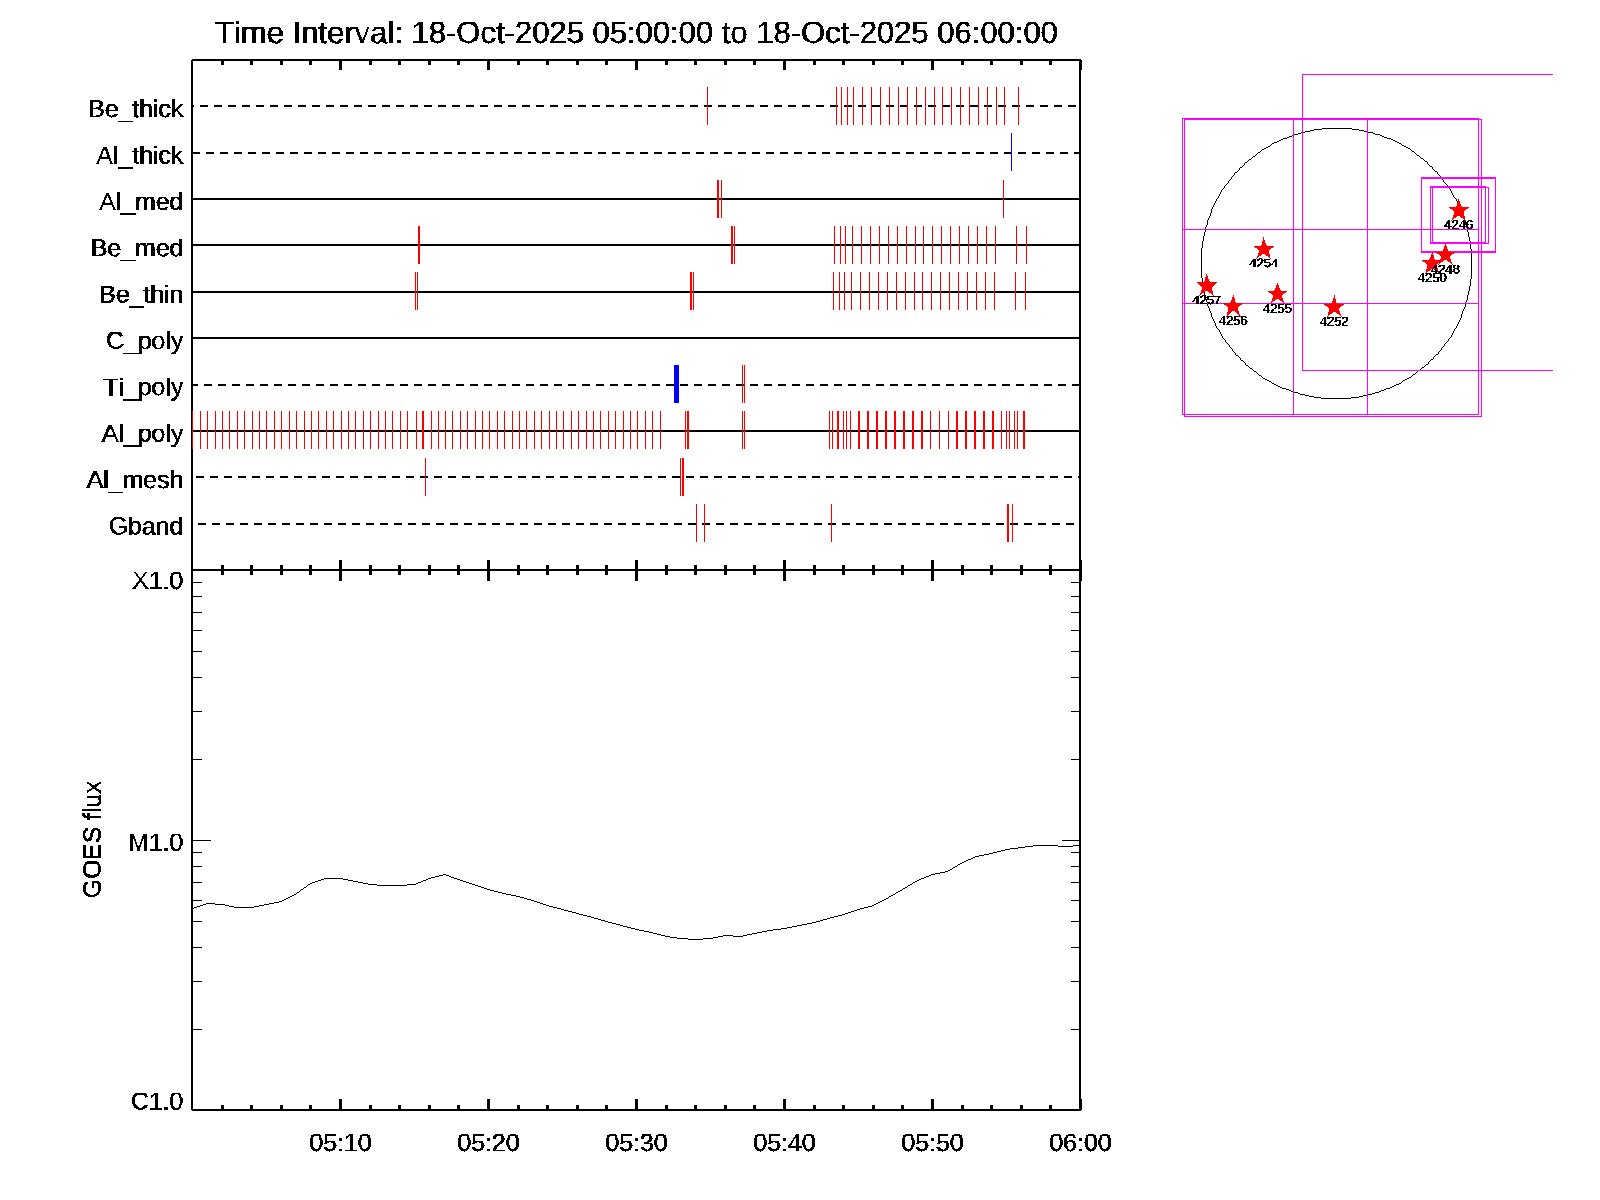1600x1200 pixels.
Task: Click the M1.0 flux axis label
Action: coord(156,843)
